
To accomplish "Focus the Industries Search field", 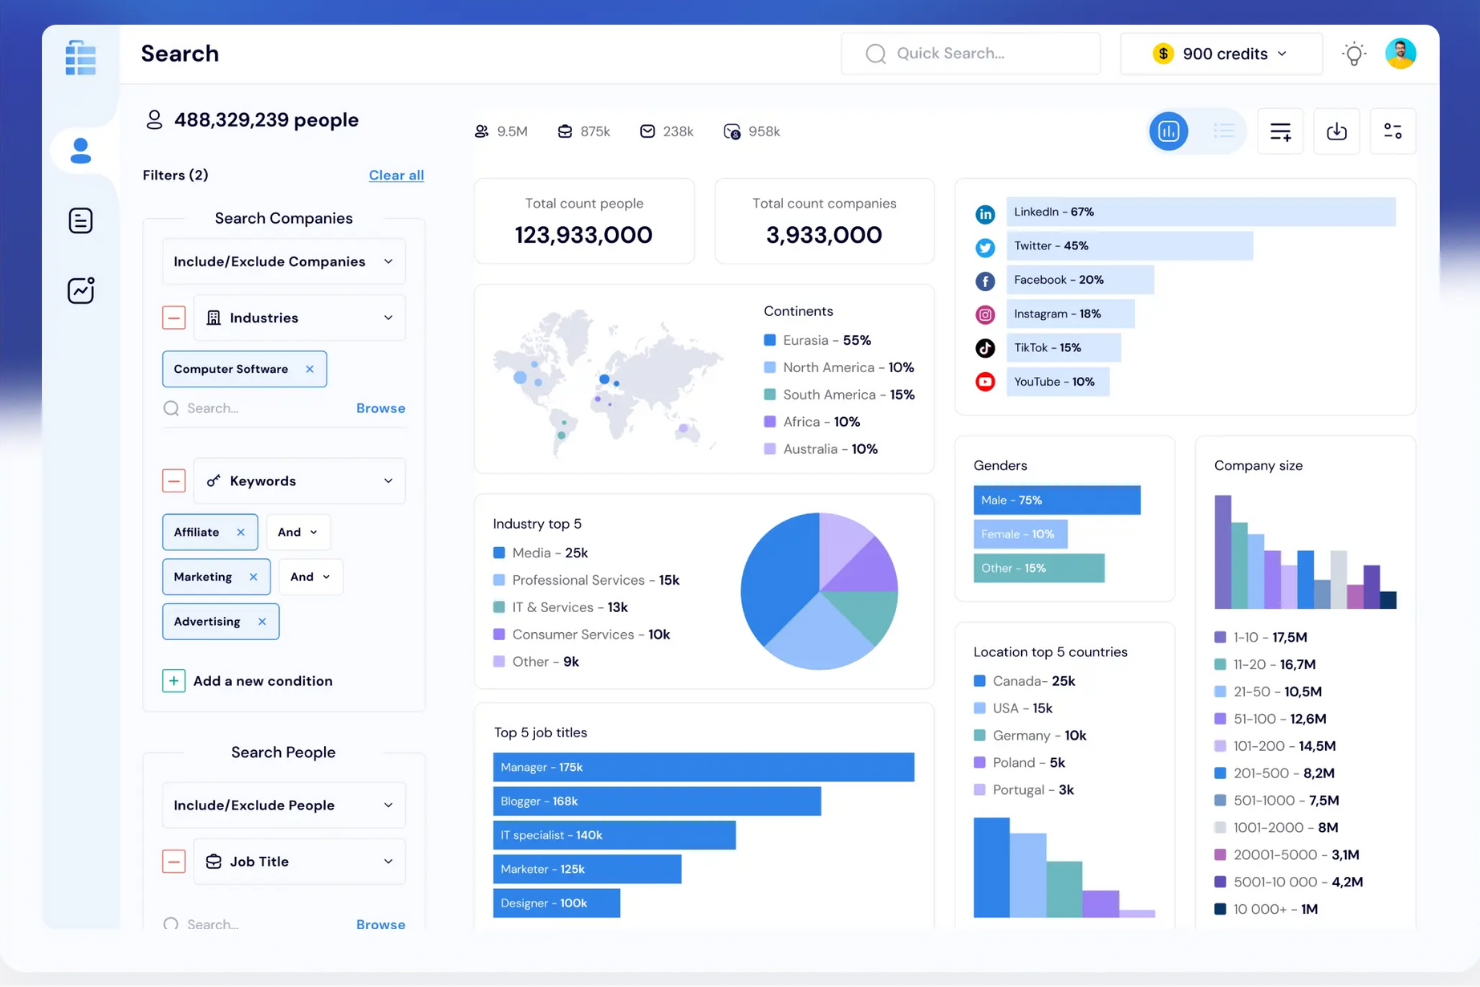I will pyautogui.click(x=254, y=408).
